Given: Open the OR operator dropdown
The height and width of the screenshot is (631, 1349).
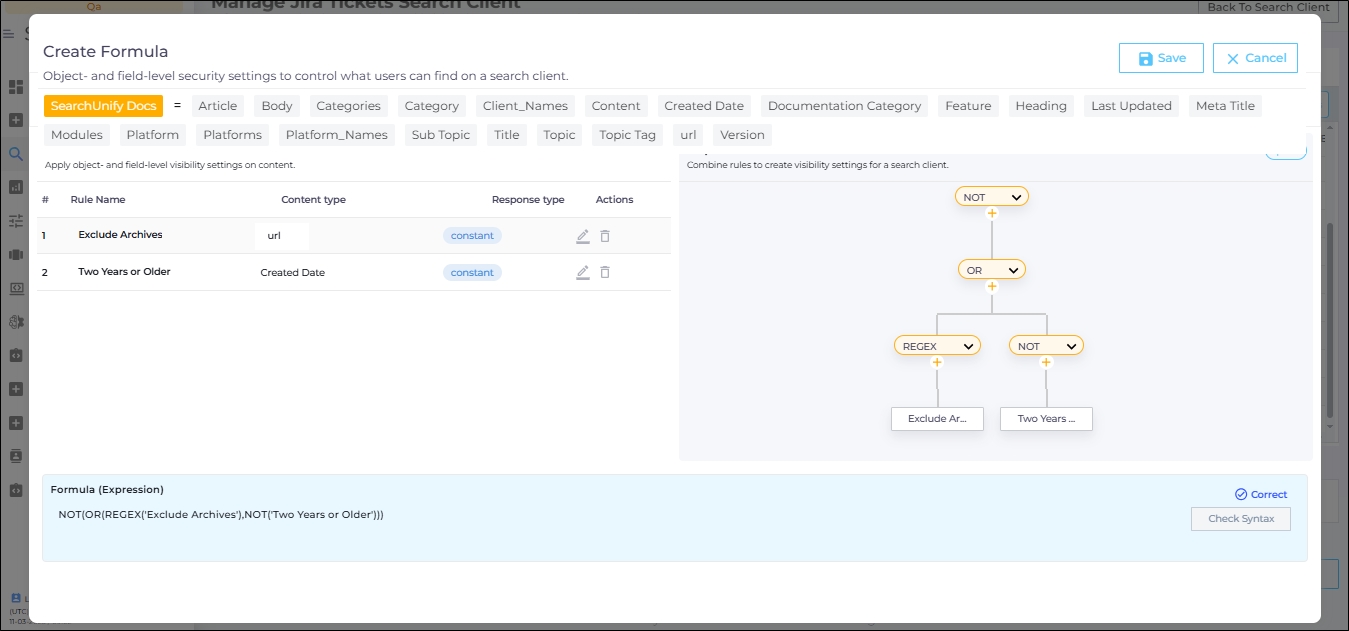Looking at the screenshot, I should (x=1013, y=270).
